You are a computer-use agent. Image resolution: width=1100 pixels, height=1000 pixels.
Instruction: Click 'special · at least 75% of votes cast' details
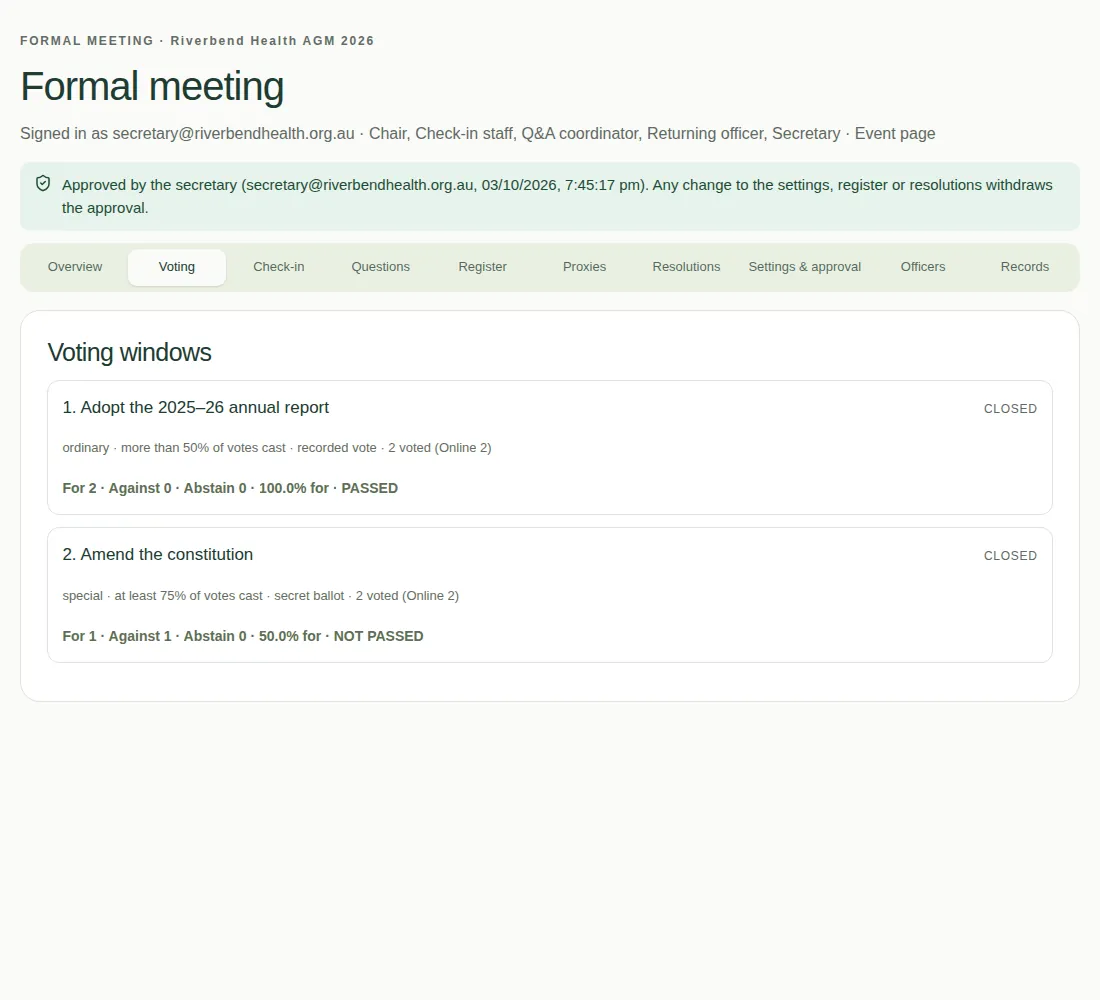(260, 596)
